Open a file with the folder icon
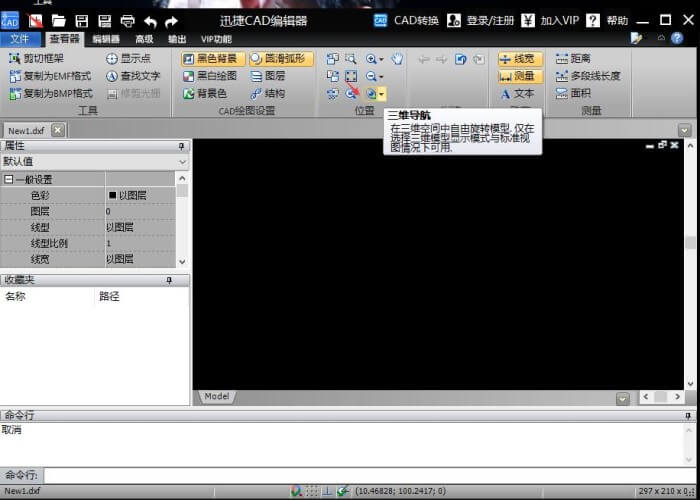This screenshot has width=700, height=500. tap(58, 21)
